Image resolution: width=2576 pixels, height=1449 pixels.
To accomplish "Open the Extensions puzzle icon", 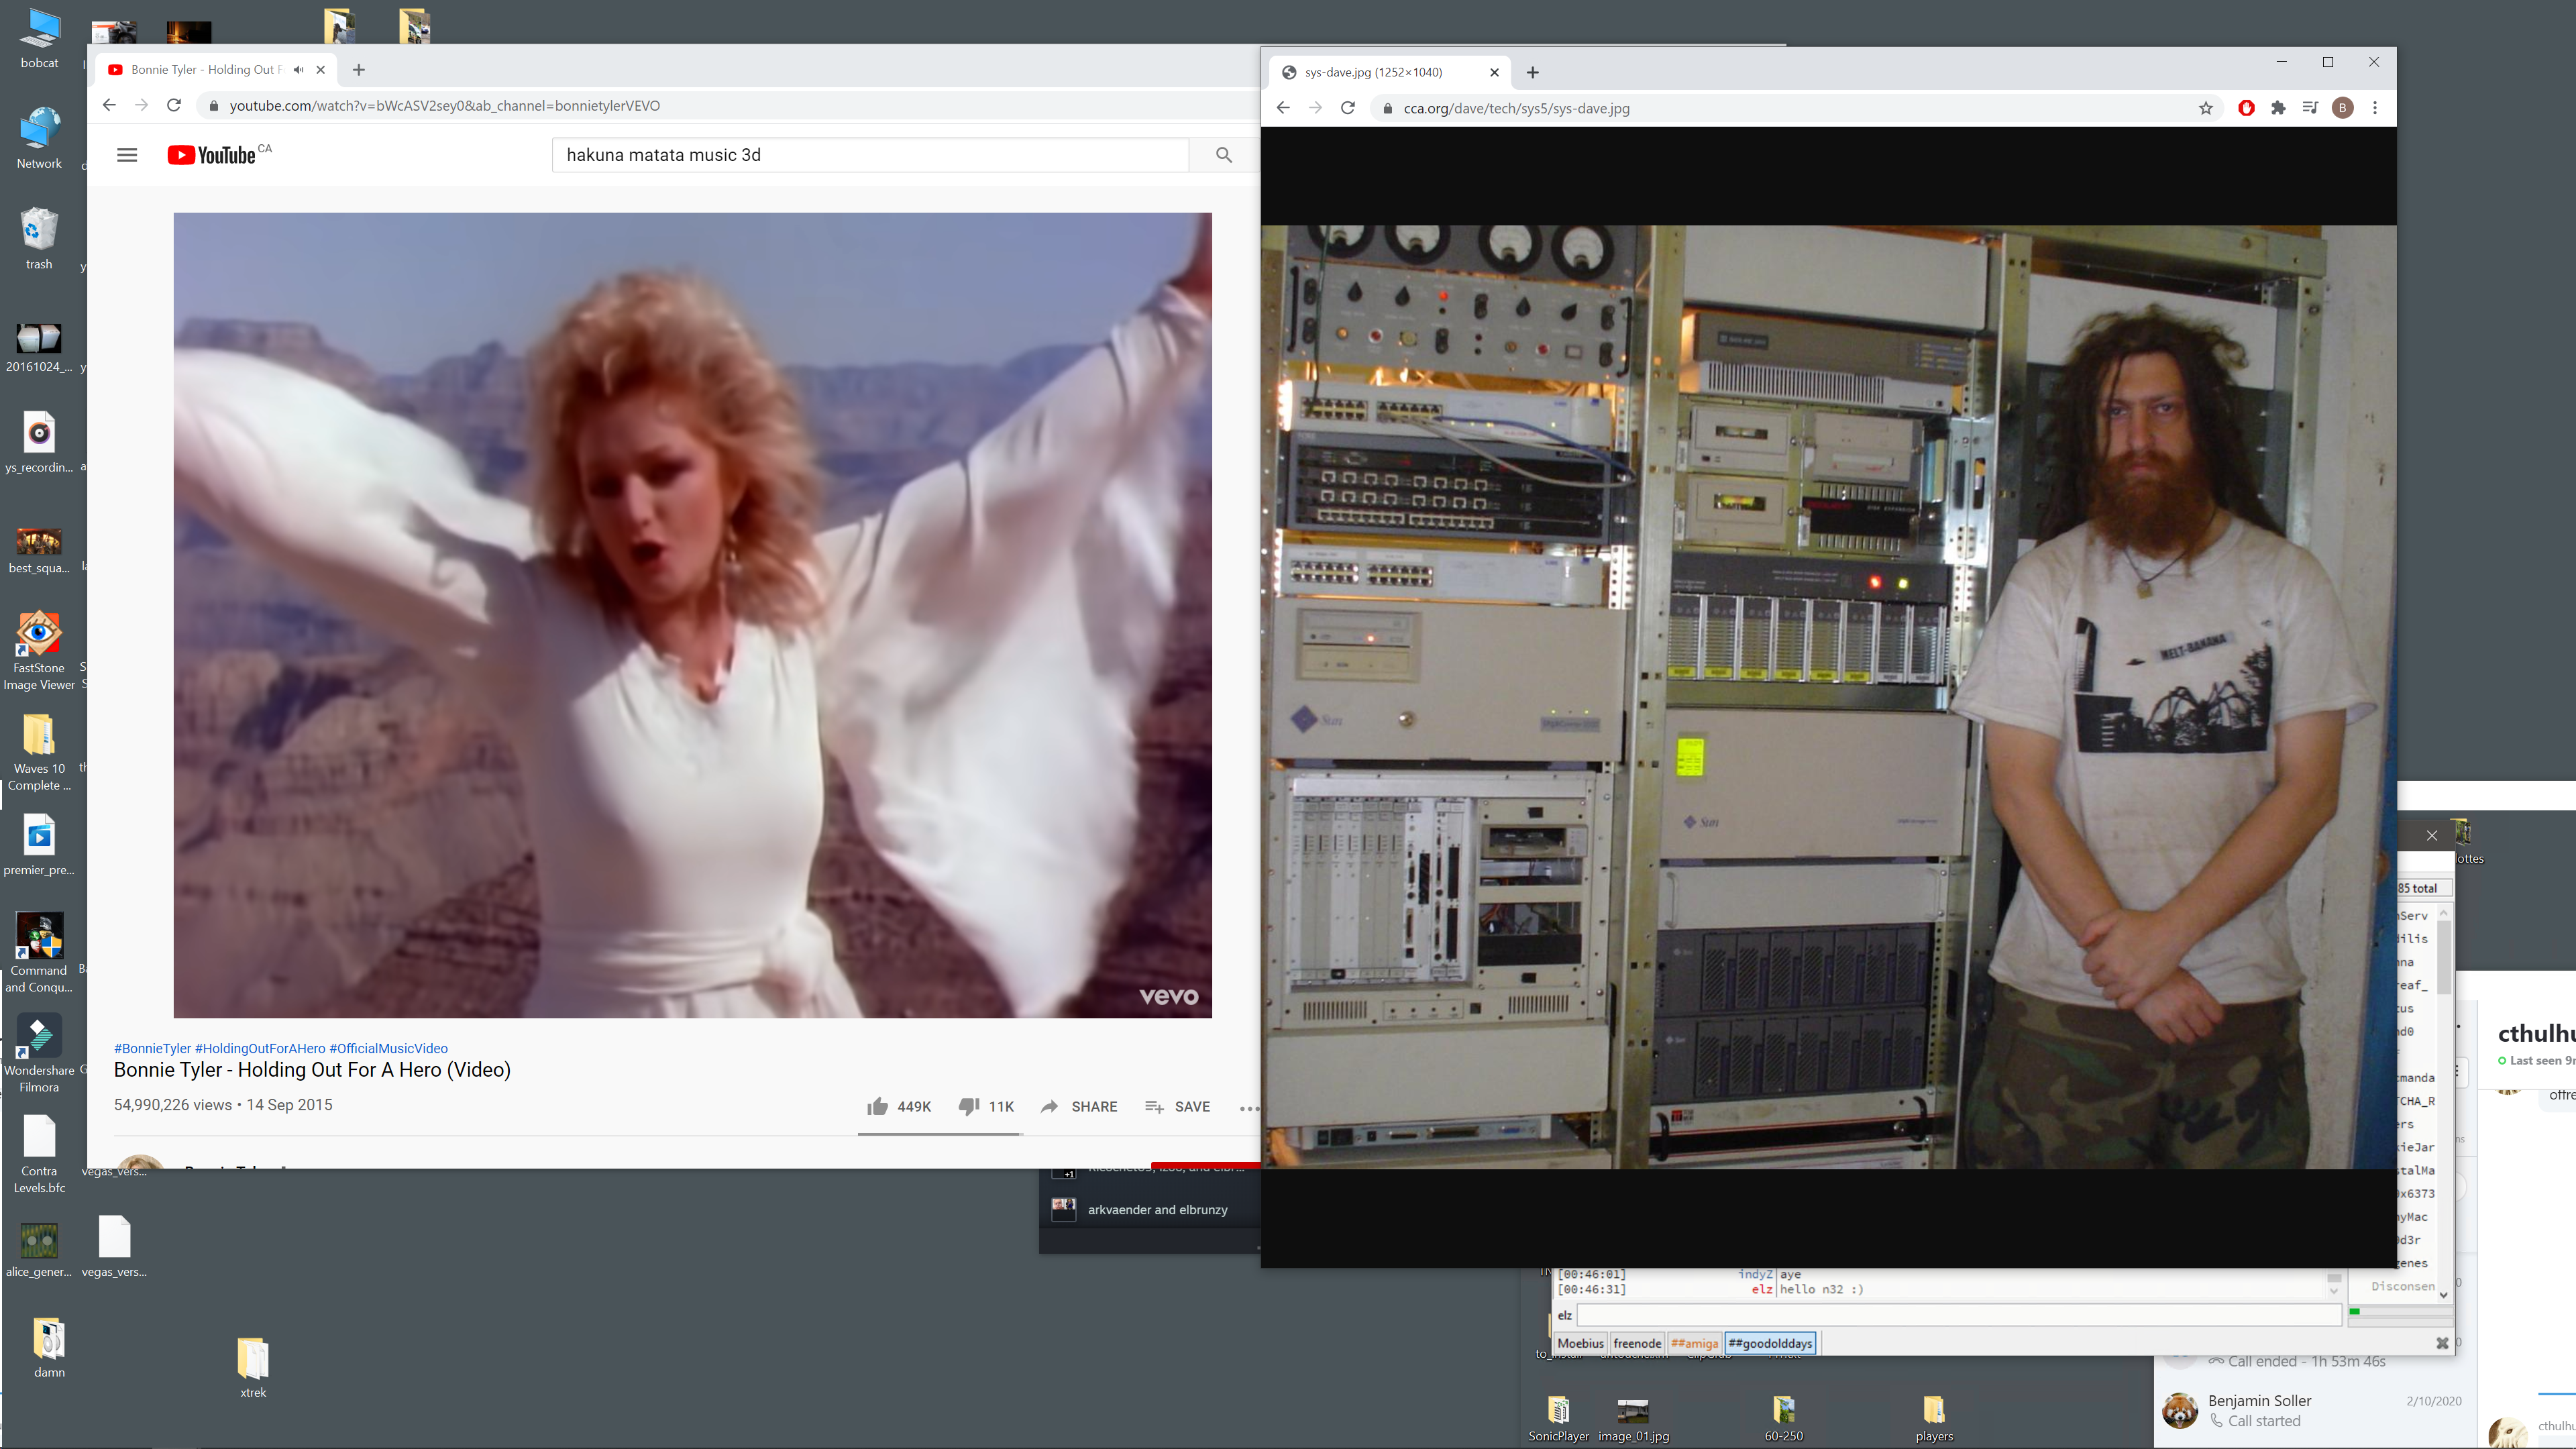I will [x=2278, y=108].
